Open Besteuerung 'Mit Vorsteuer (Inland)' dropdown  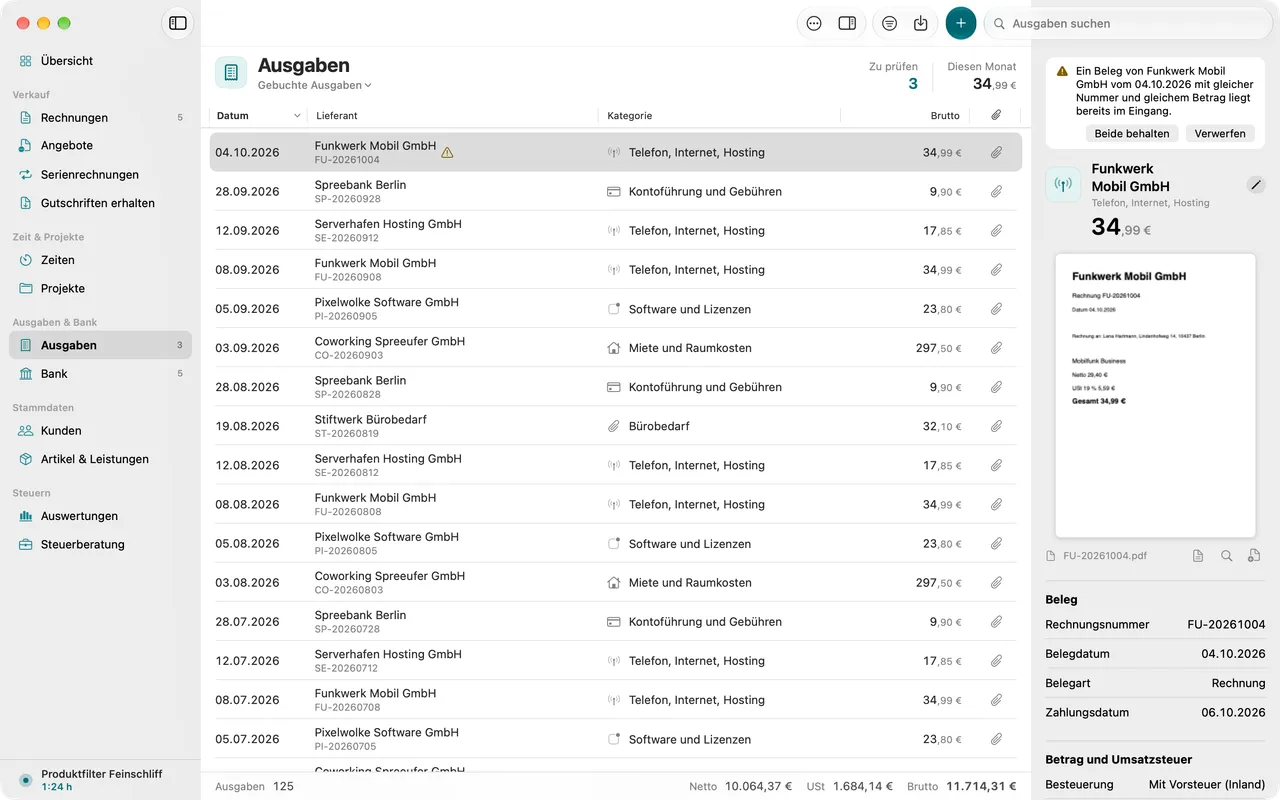pos(1207,786)
